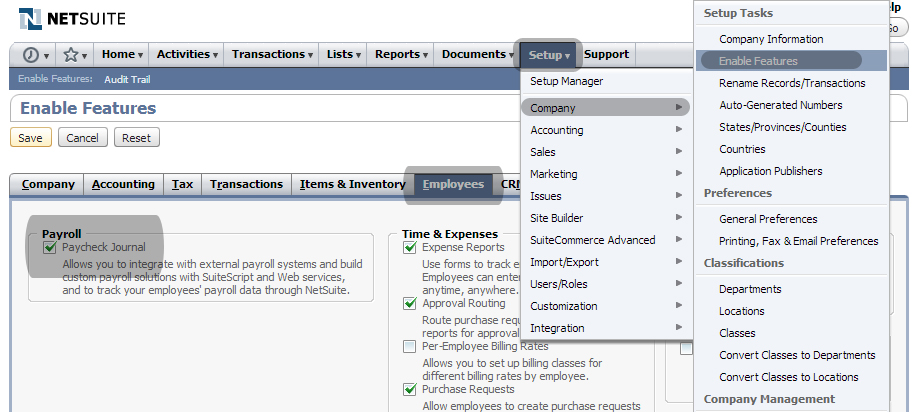Expand the Site Builder submenu

tap(606, 218)
